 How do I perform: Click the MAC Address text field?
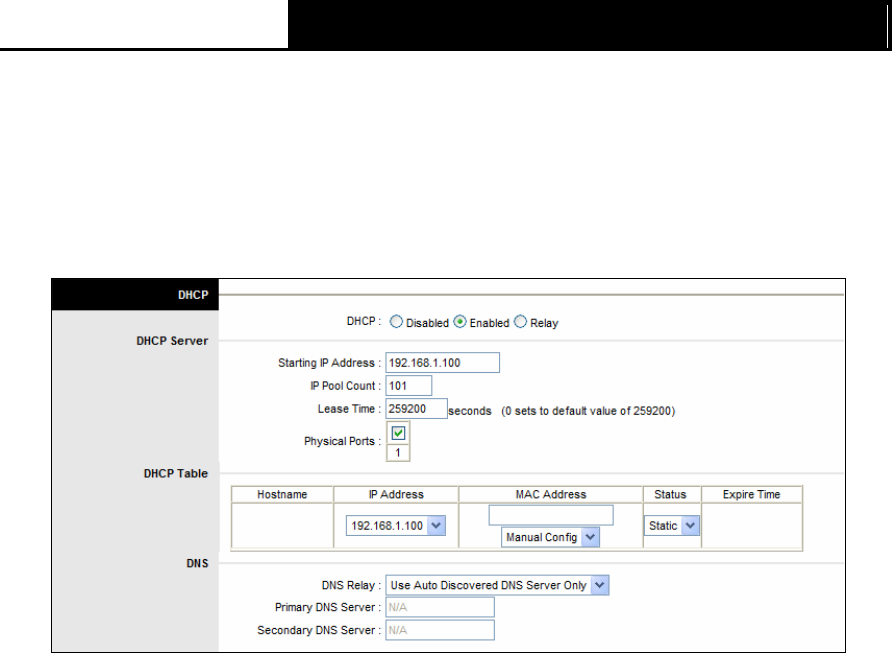point(551,515)
